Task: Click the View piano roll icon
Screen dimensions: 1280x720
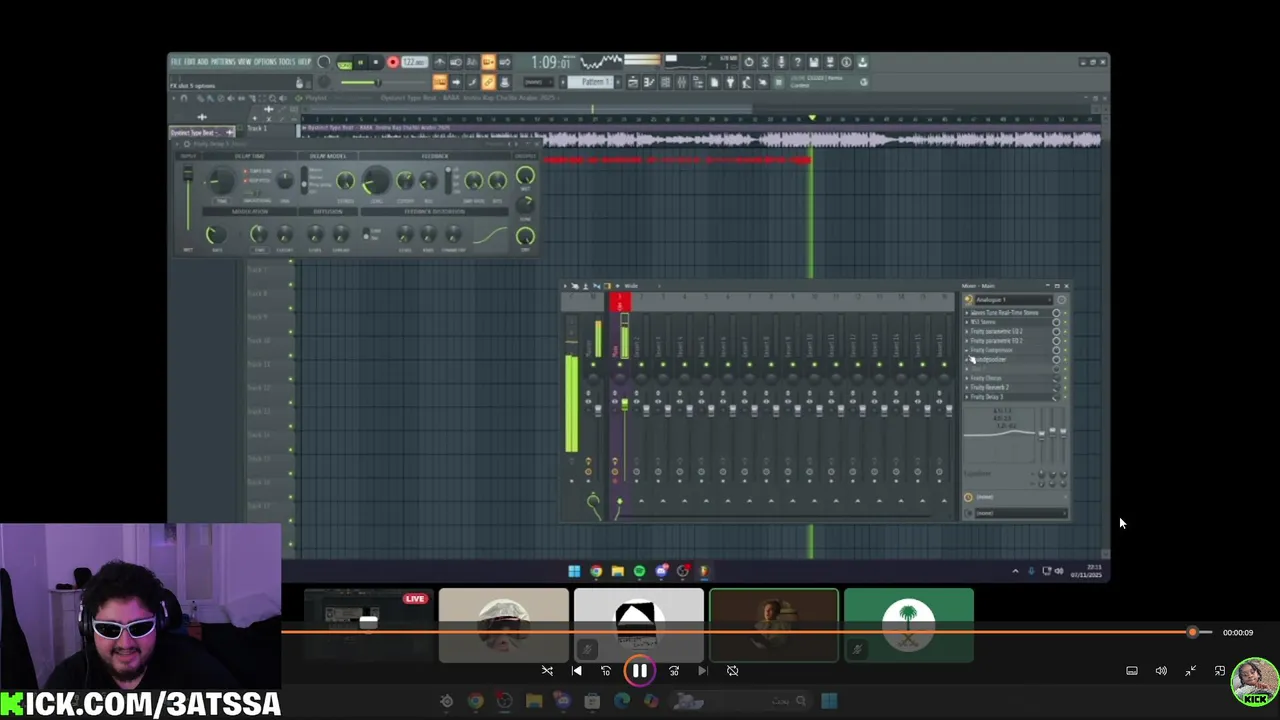Action: click(x=649, y=82)
